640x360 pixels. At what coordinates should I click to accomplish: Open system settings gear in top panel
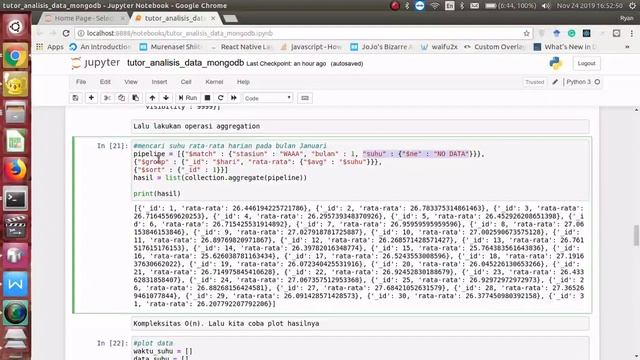pos(633,6)
